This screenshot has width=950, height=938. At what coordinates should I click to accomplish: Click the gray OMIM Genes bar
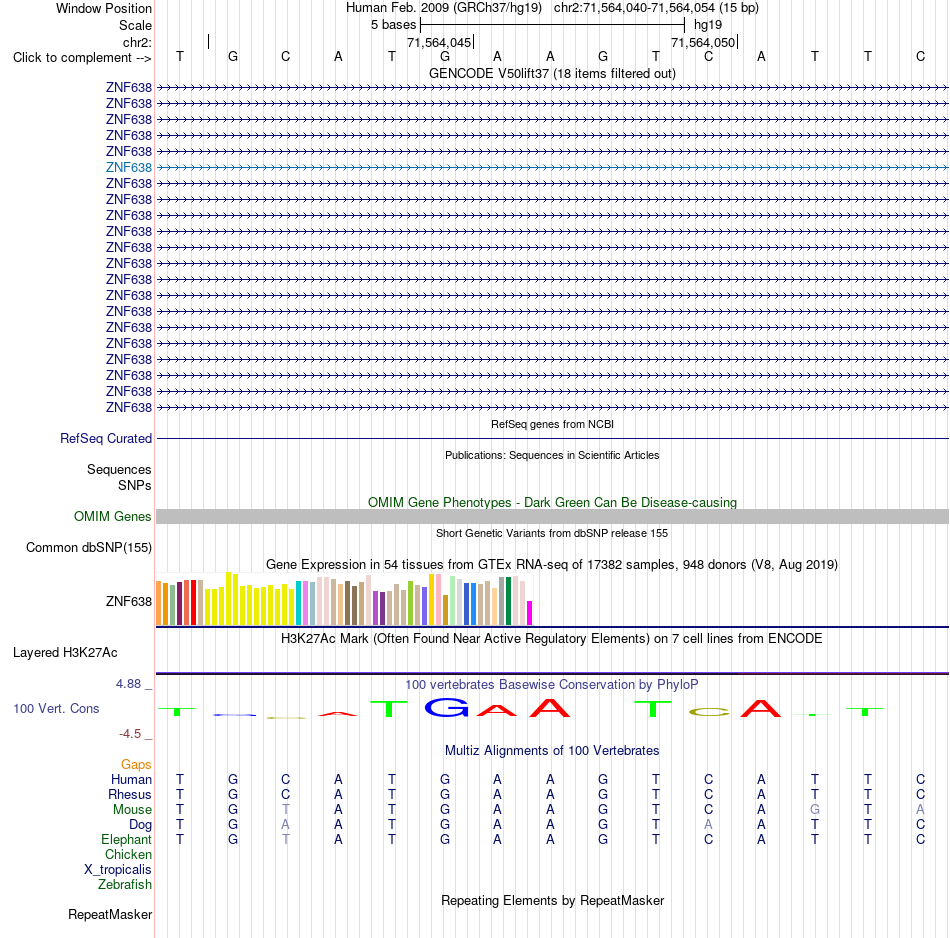[x=552, y=516]
